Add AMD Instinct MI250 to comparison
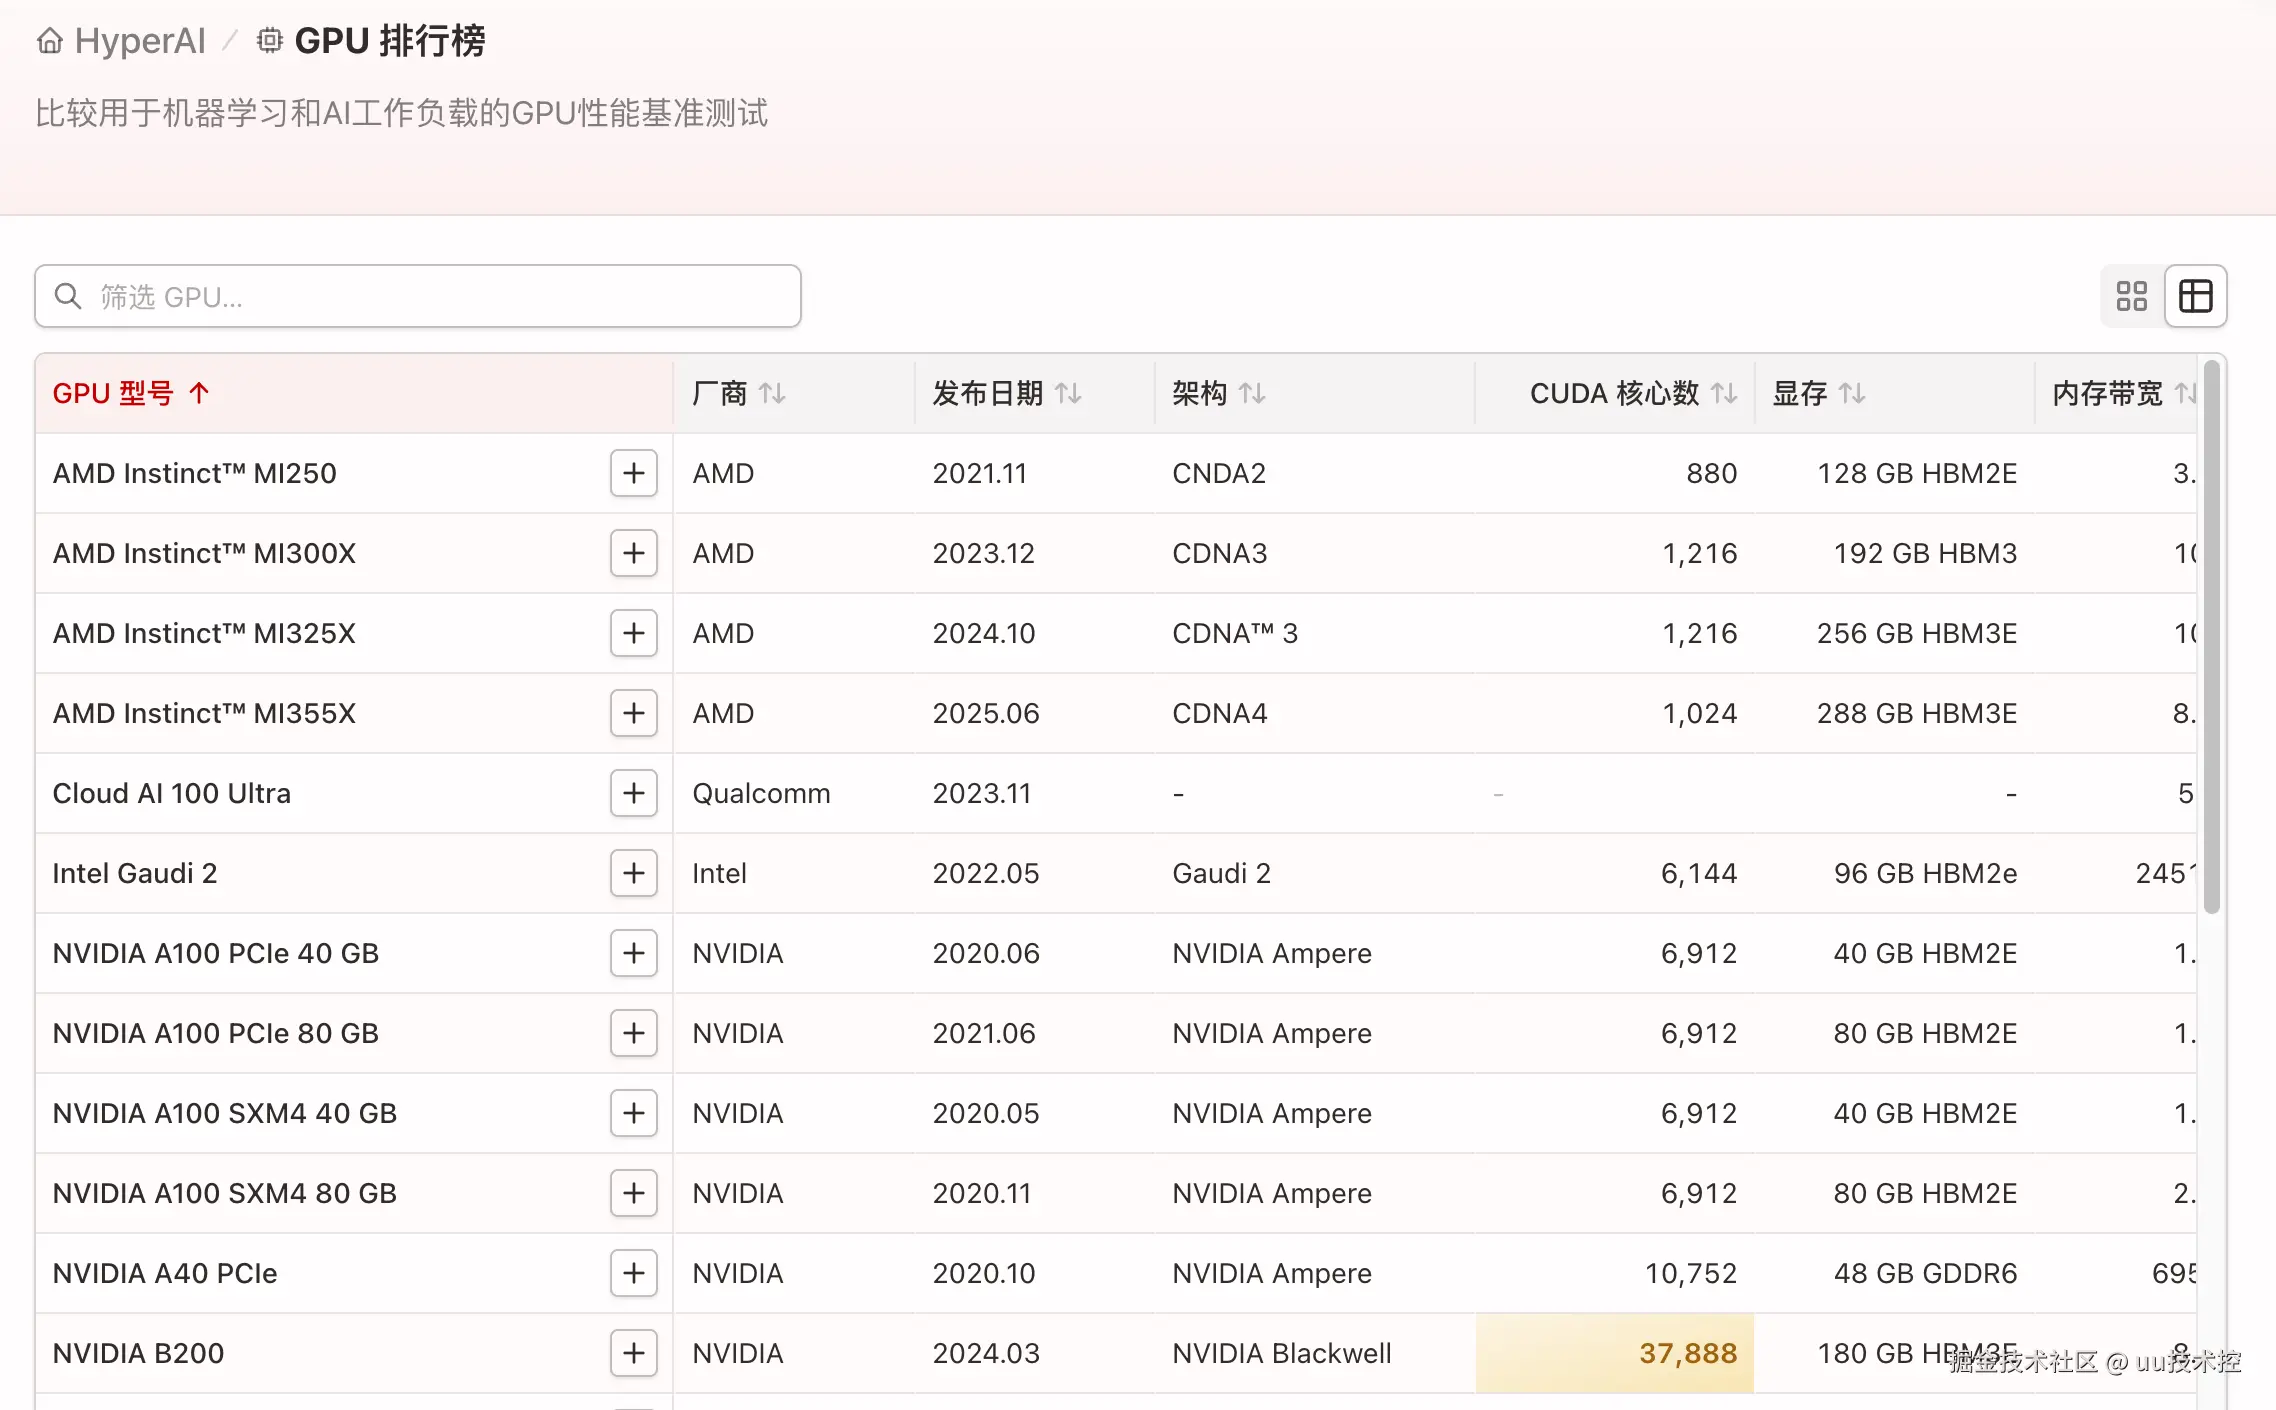This screenshot has height=1410, width=2276. tap(633, 473)
